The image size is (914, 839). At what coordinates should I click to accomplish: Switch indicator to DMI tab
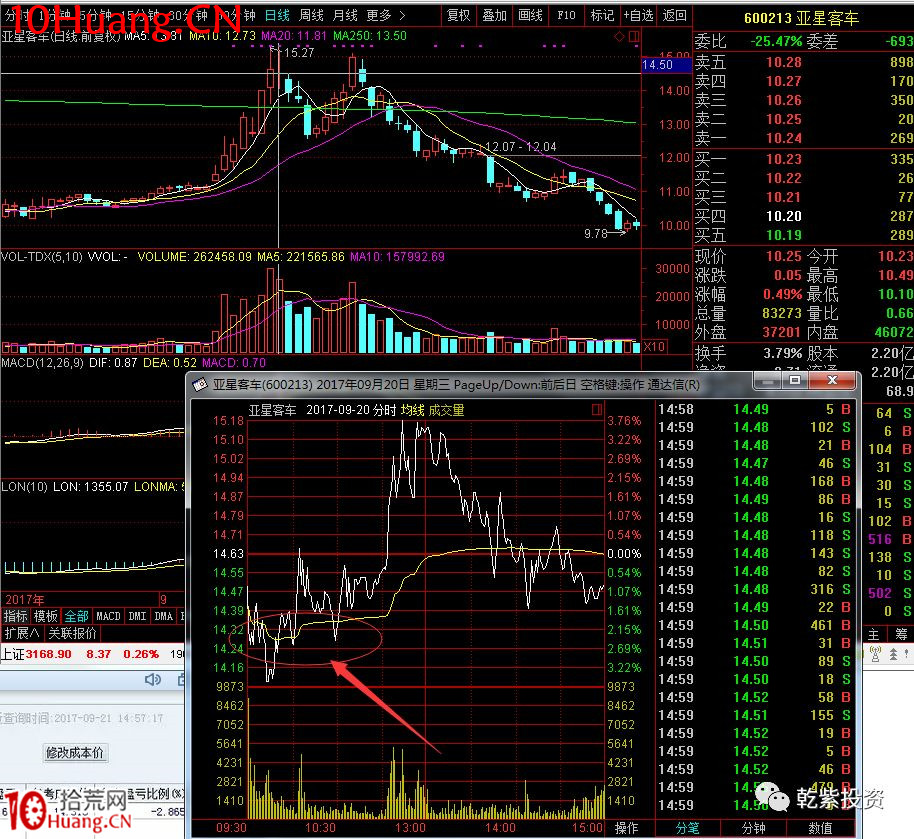pyautogui.click(x=137, y=616)
